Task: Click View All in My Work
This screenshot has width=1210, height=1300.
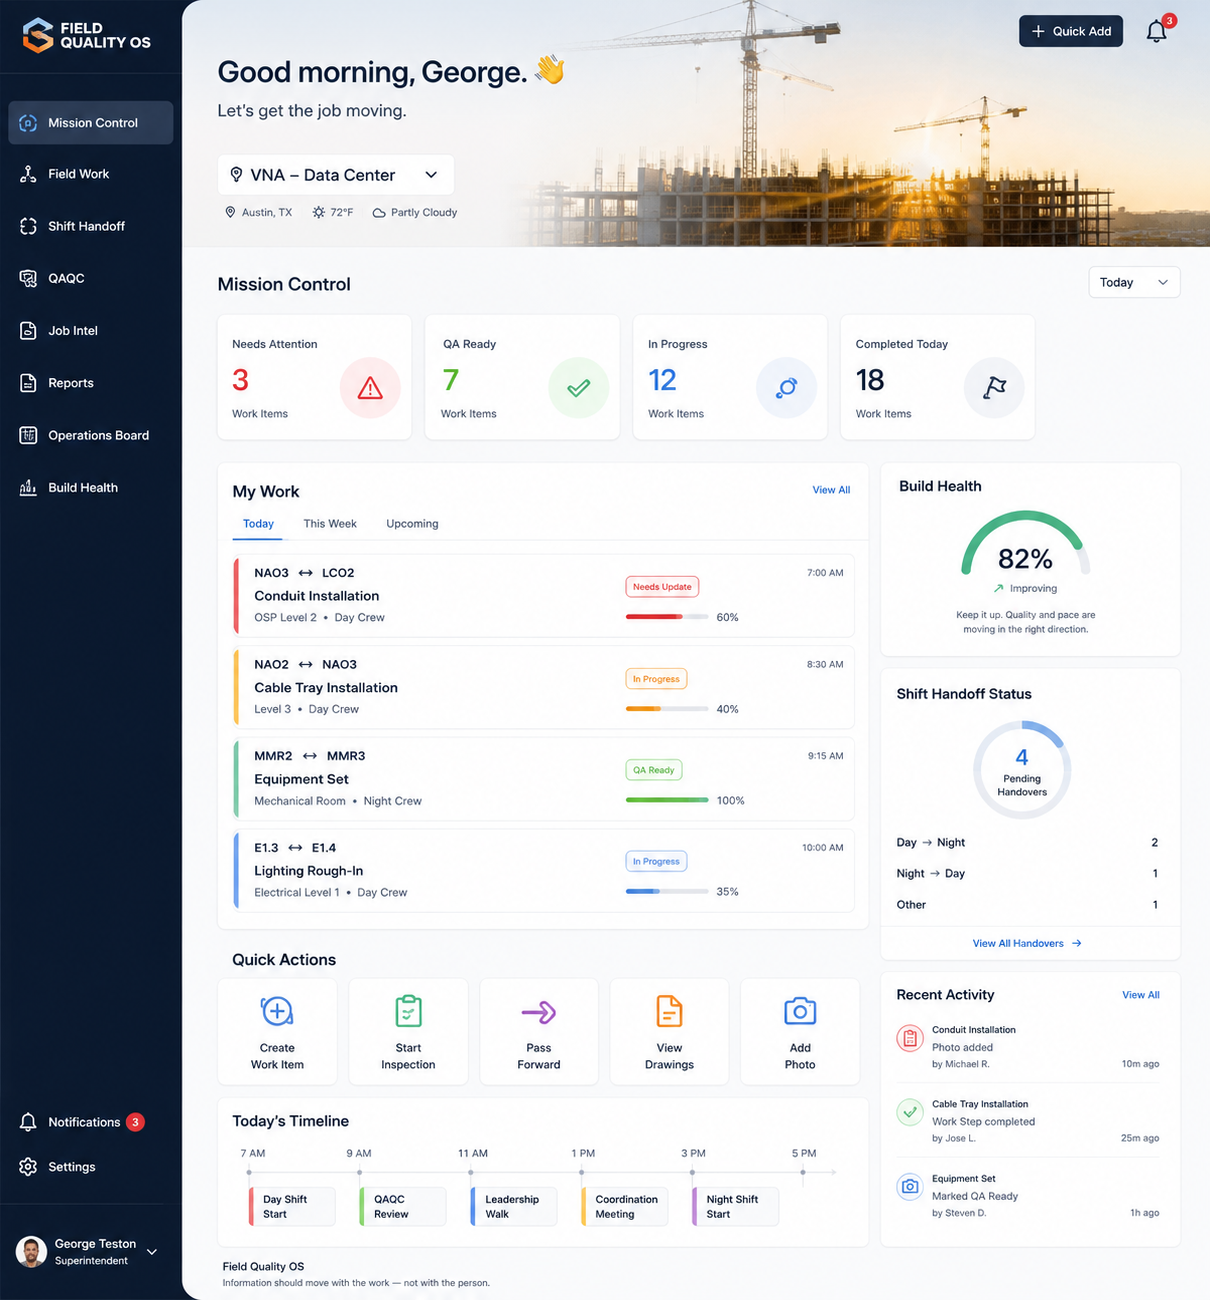Action: click(831, 490)
